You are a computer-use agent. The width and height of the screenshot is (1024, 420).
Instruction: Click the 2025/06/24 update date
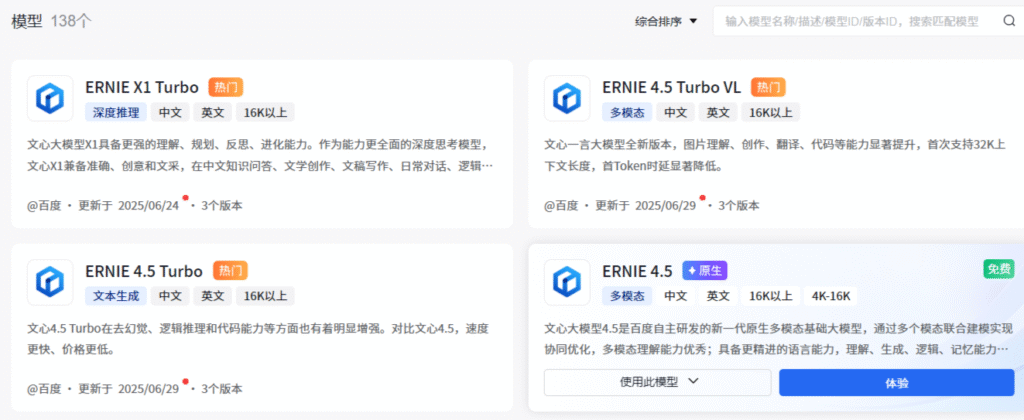pos(148,206)
